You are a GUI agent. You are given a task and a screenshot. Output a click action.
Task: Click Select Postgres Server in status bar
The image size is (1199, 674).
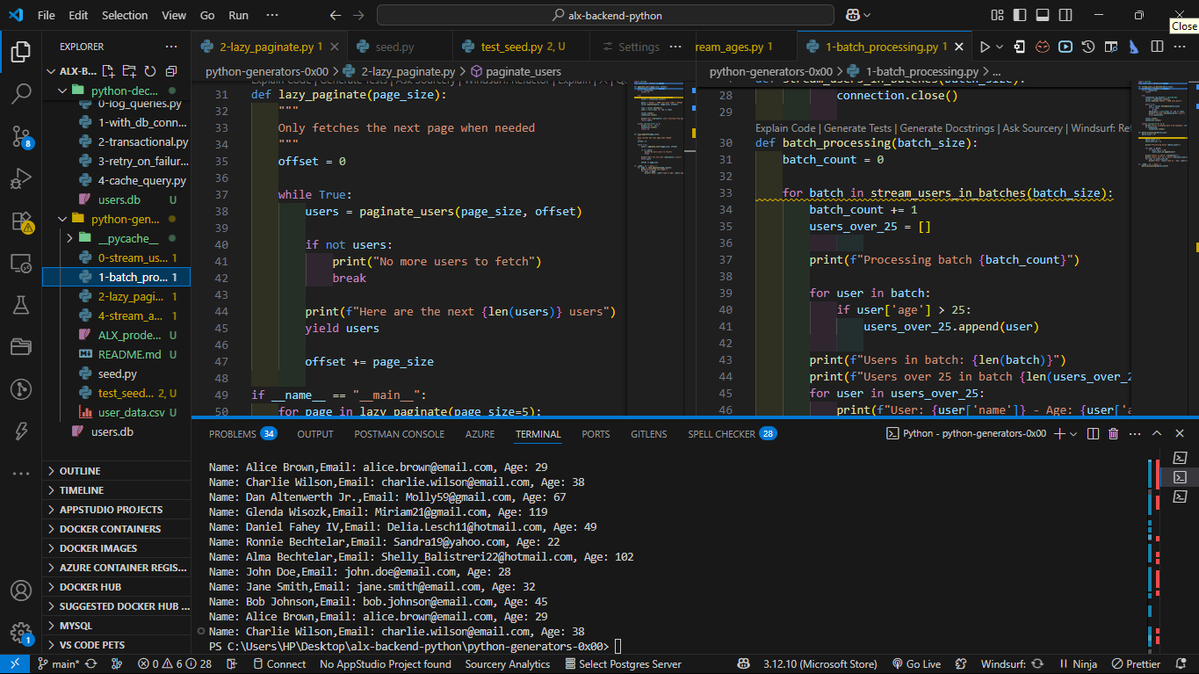pos(622,664)
